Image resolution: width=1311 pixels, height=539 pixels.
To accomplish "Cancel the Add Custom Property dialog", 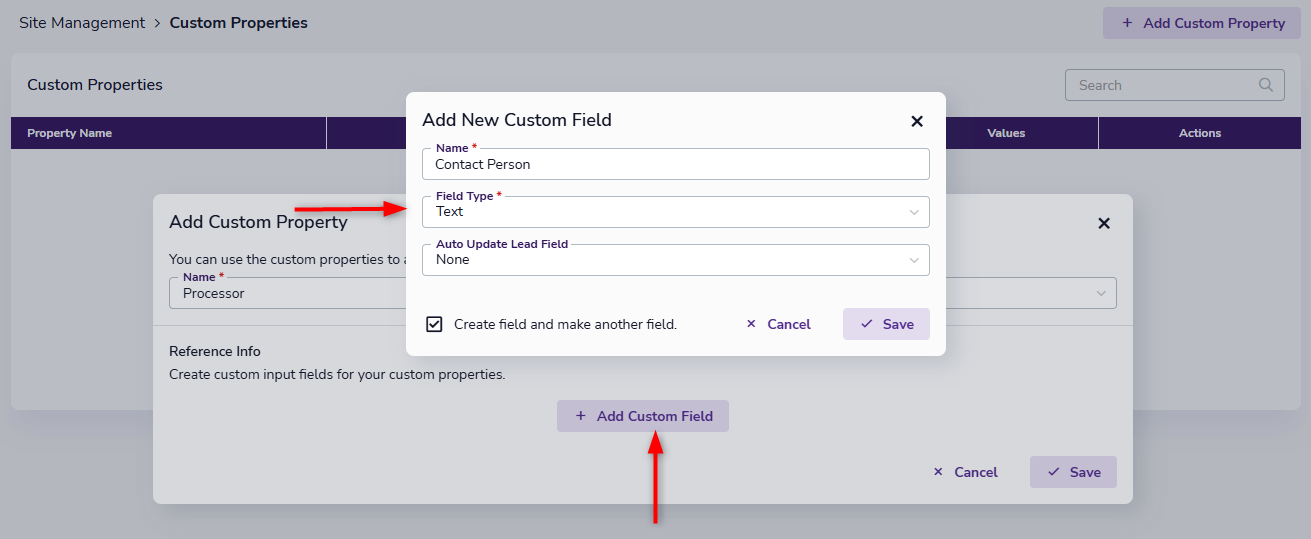I will (965, 472).
